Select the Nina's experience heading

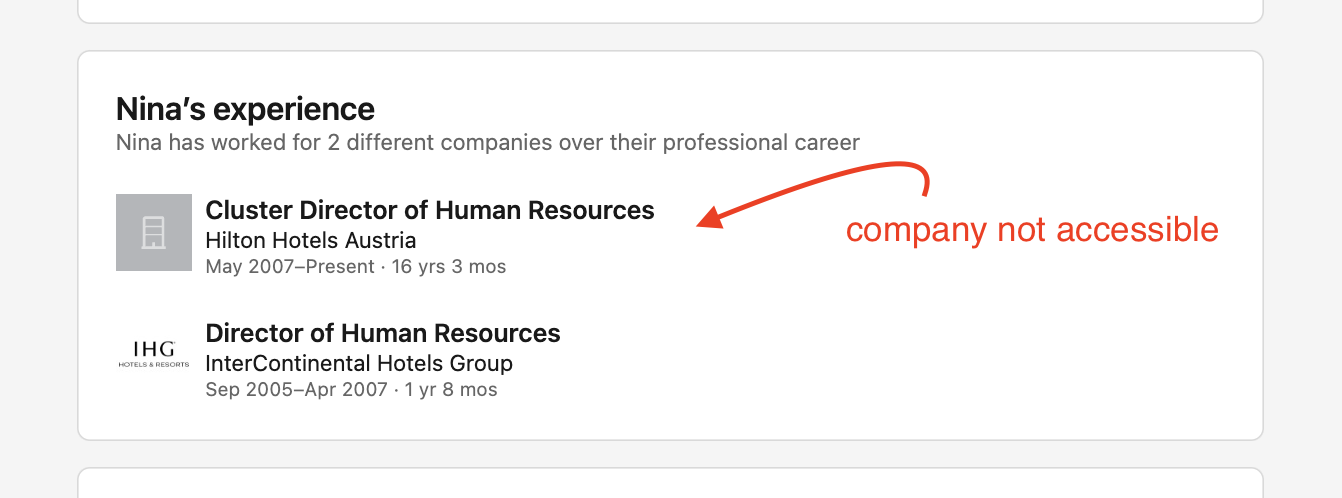[245, 109]
